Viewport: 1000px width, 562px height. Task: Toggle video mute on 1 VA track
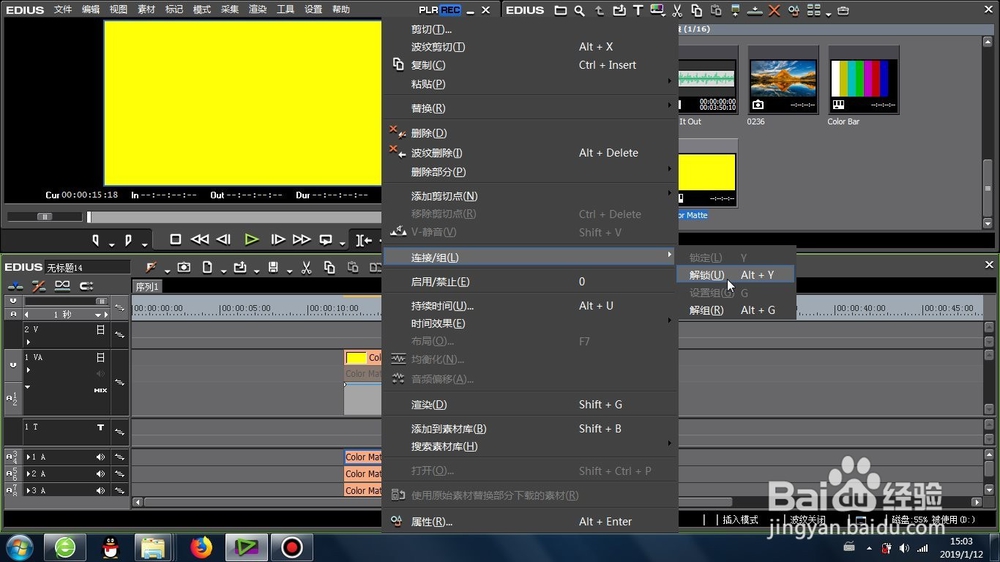tap(100, 357)
